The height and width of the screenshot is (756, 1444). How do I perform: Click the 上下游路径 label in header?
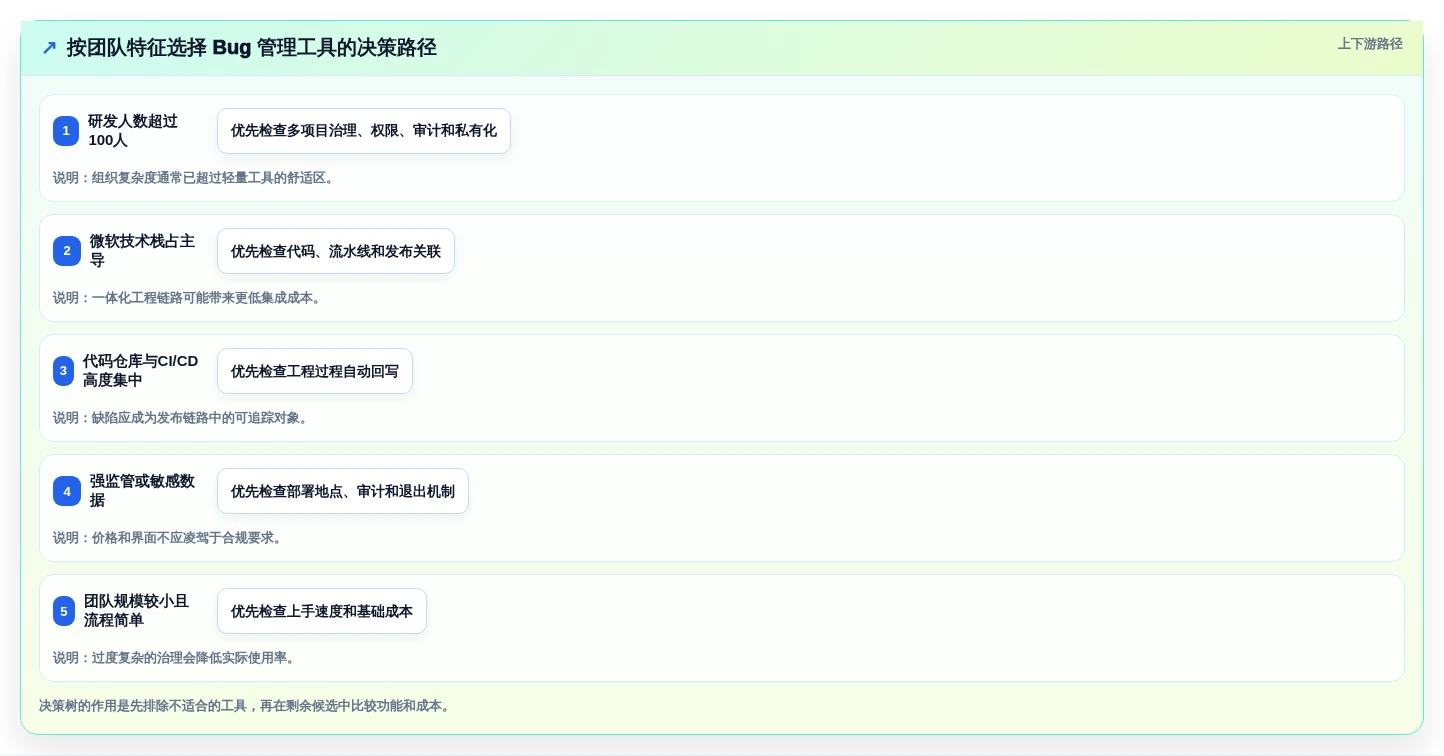(x=1370, y=44)
